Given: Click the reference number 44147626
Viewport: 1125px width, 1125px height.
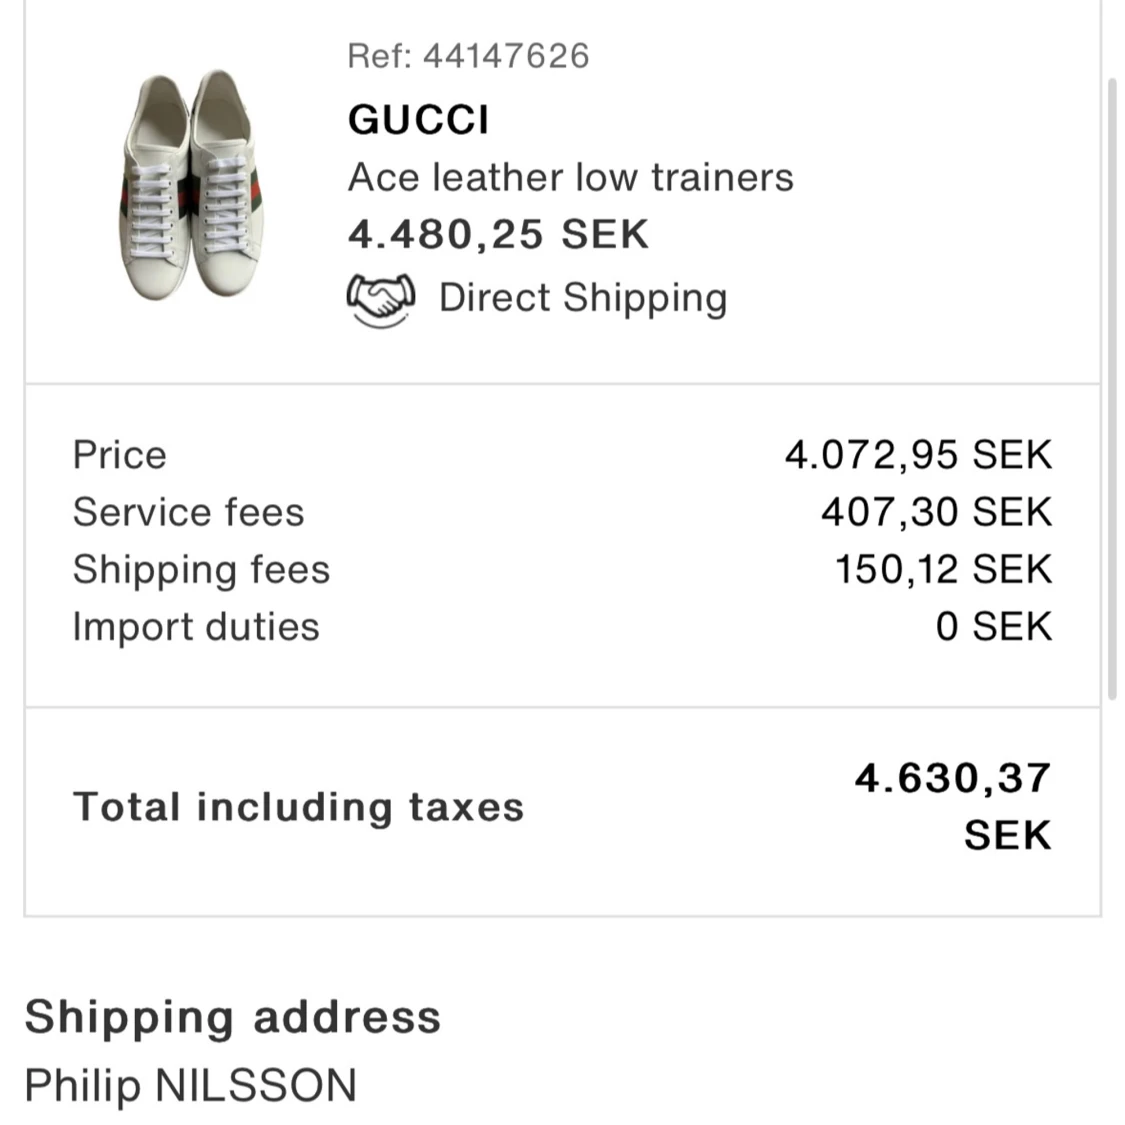Looking at the screenshot, I should (468, 56).
